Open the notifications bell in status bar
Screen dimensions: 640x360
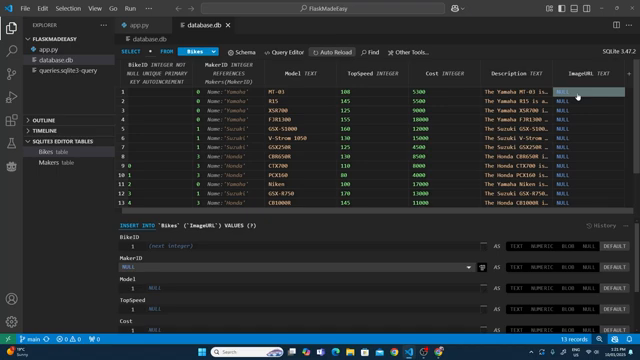pos(629,339)
